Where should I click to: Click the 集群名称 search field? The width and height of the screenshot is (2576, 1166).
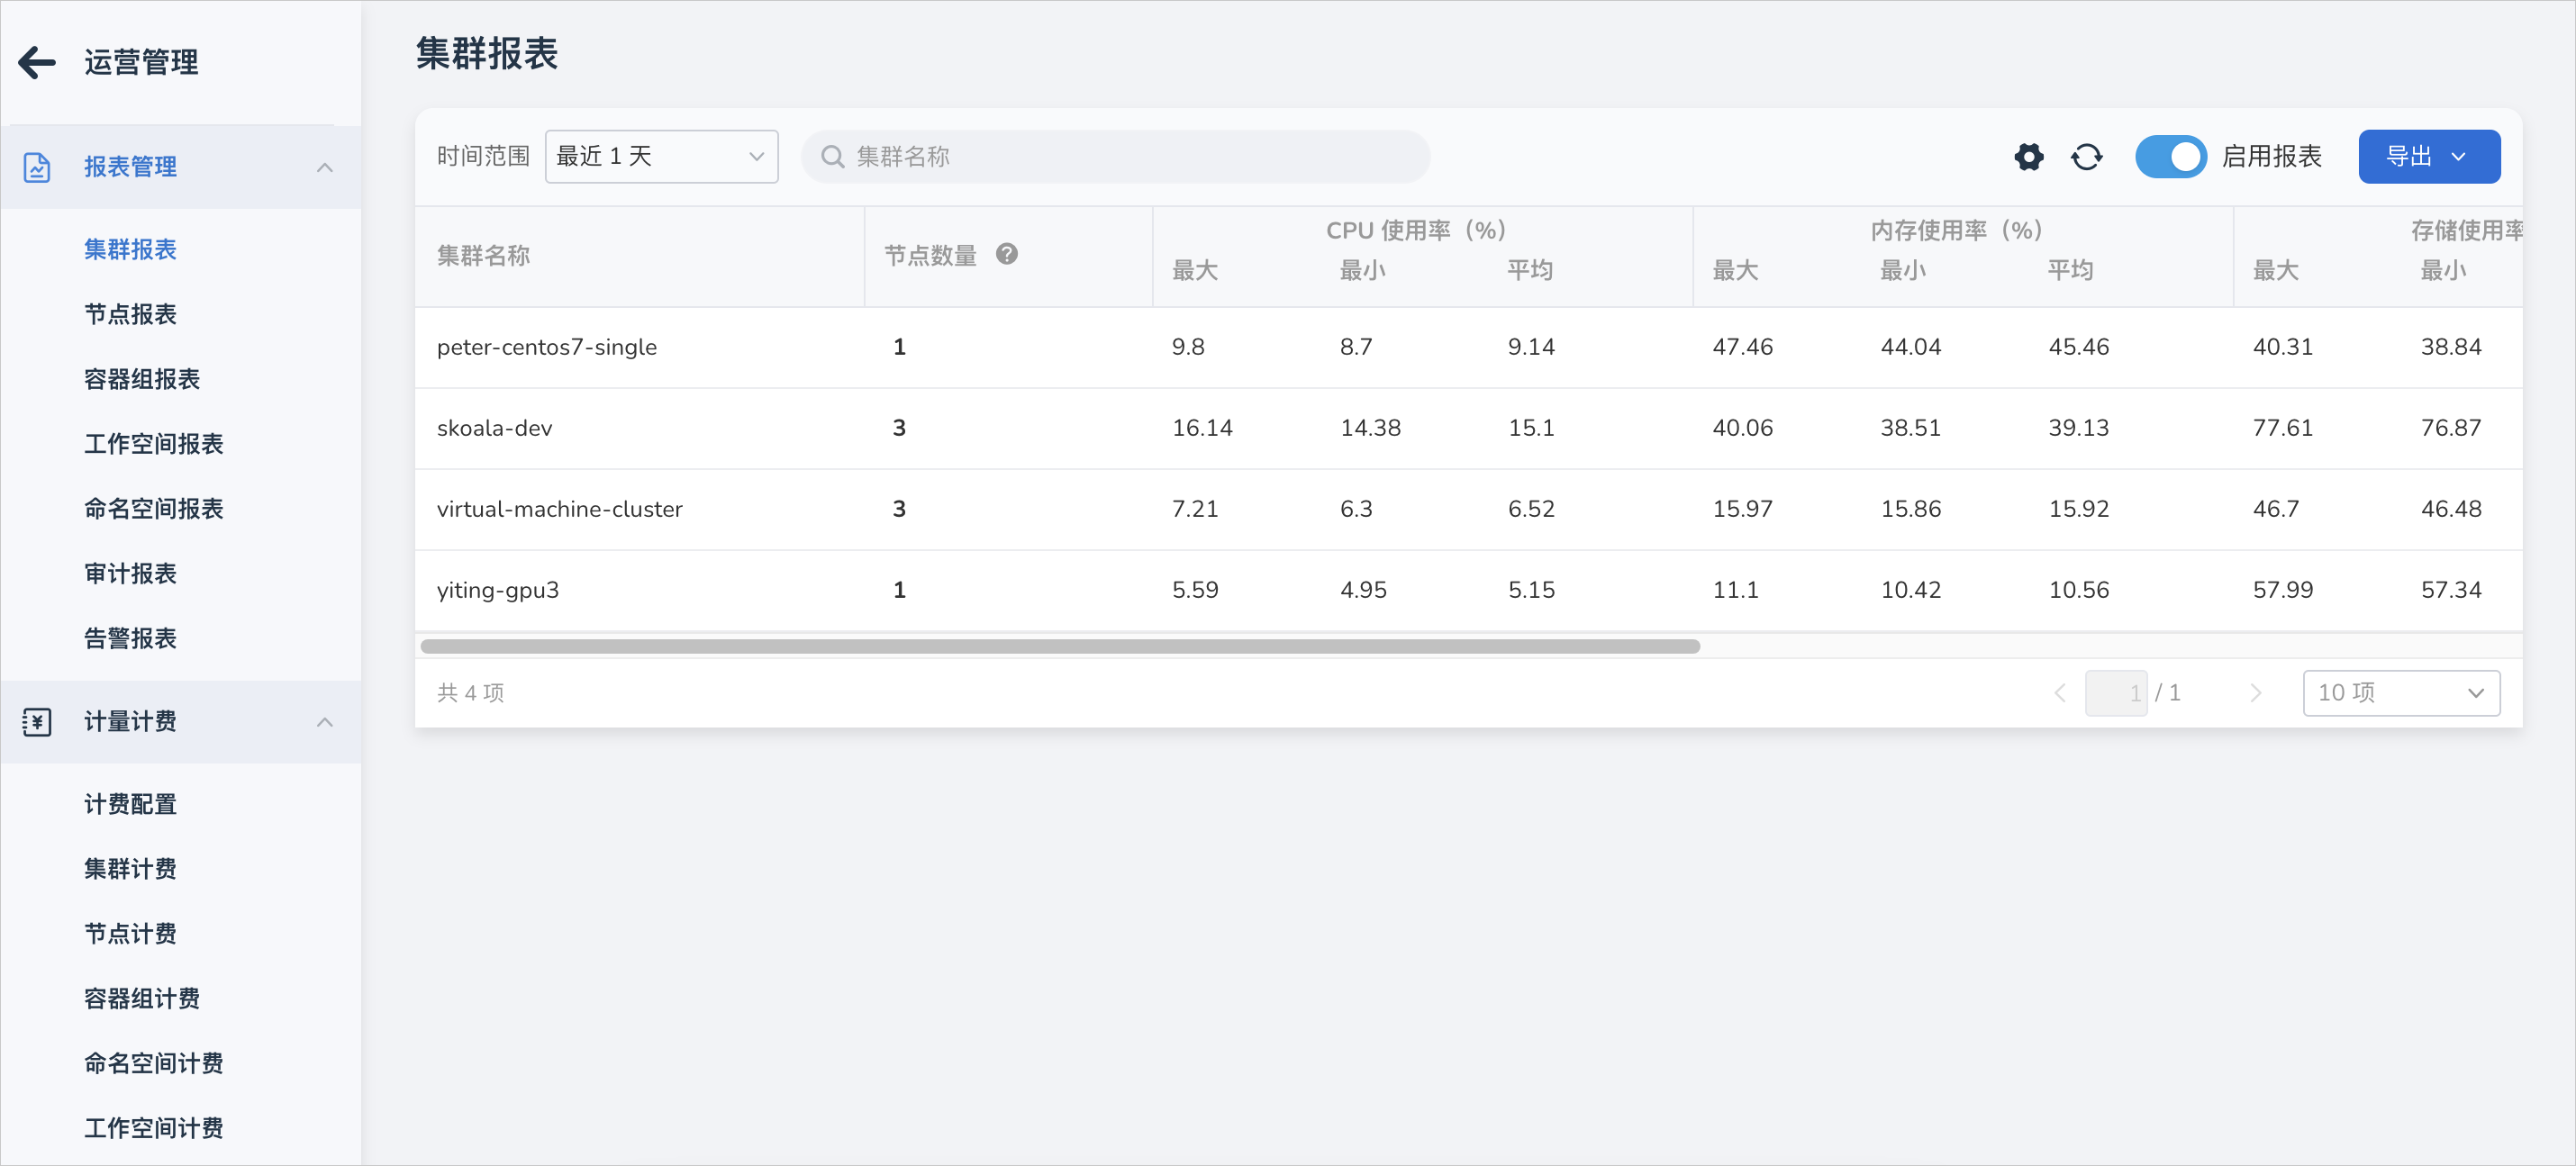[1115, 157]
